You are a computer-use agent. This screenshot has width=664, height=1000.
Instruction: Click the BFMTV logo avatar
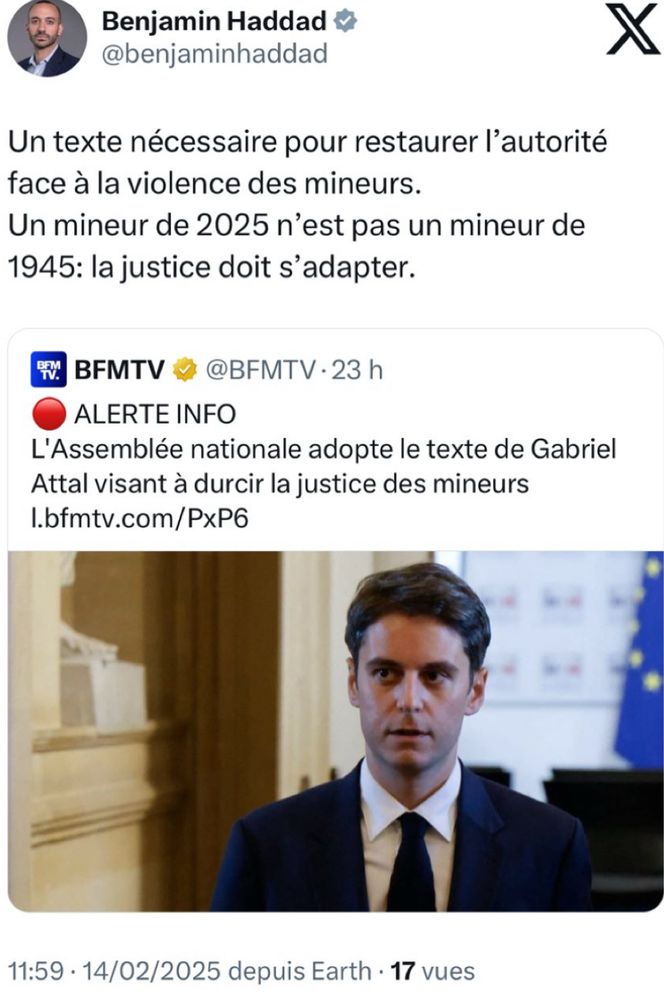[x=48, y=369]
